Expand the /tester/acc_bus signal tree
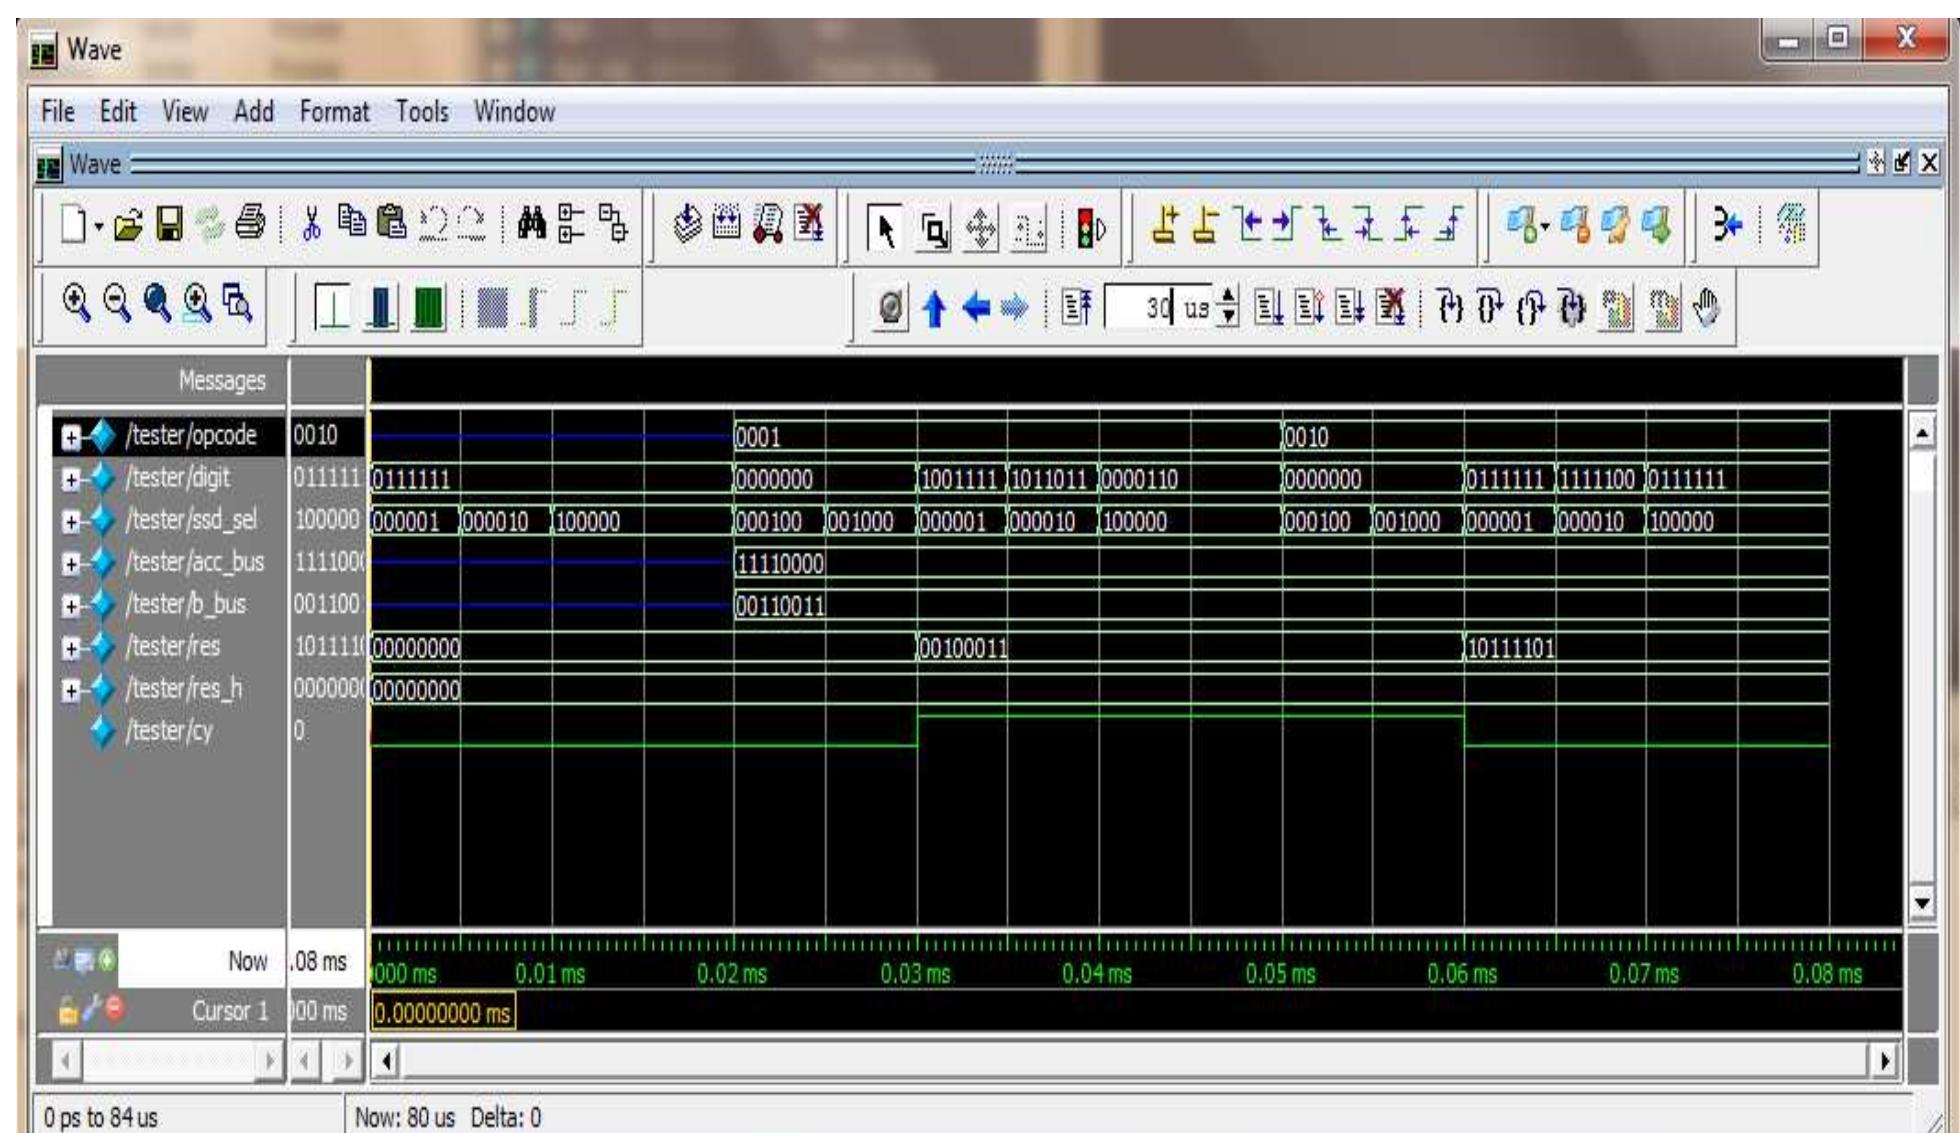 point(70,563)
